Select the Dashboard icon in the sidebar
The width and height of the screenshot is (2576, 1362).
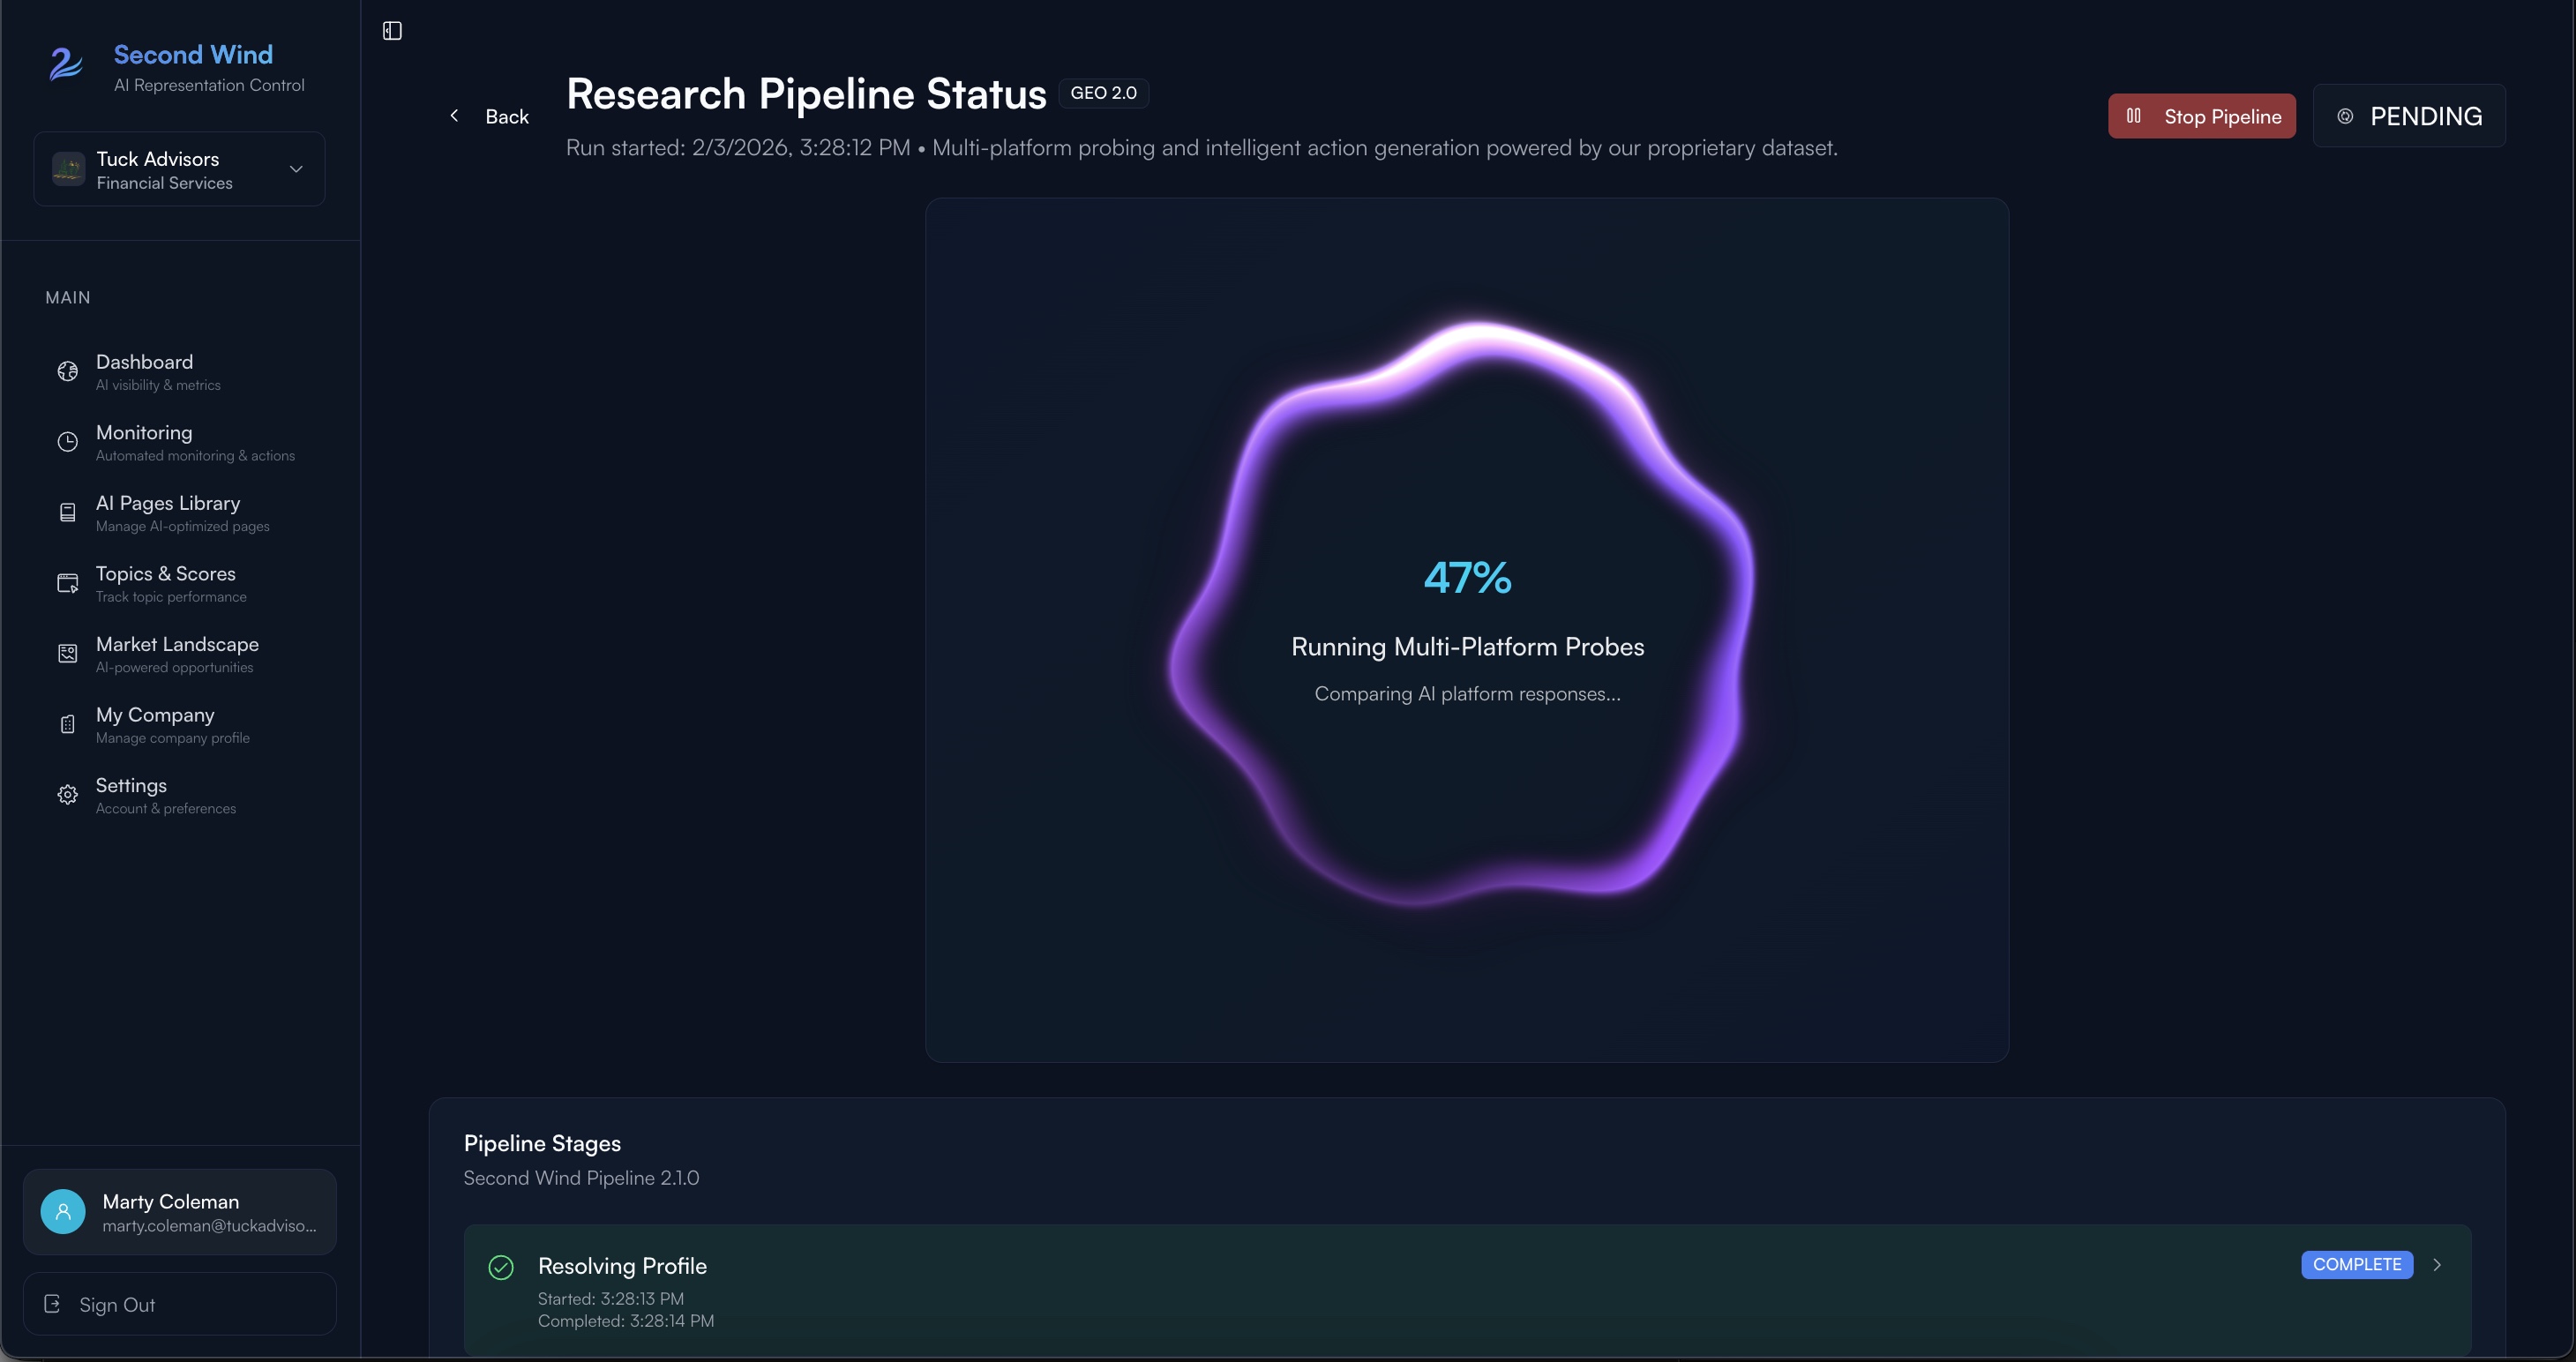click(67, 370)
